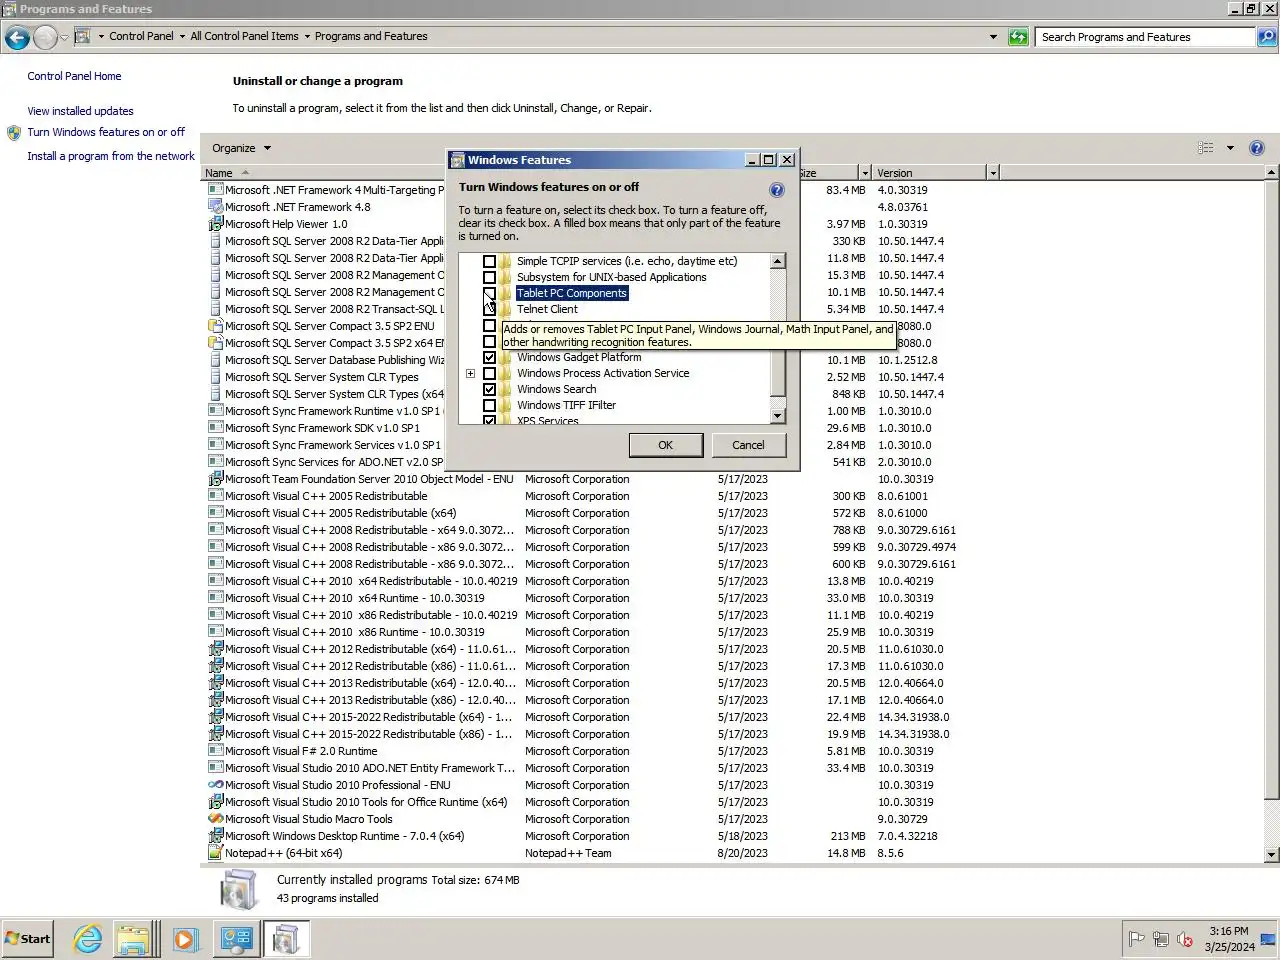
Task: Click the Windows Features help icon
Action: [776, 190]
